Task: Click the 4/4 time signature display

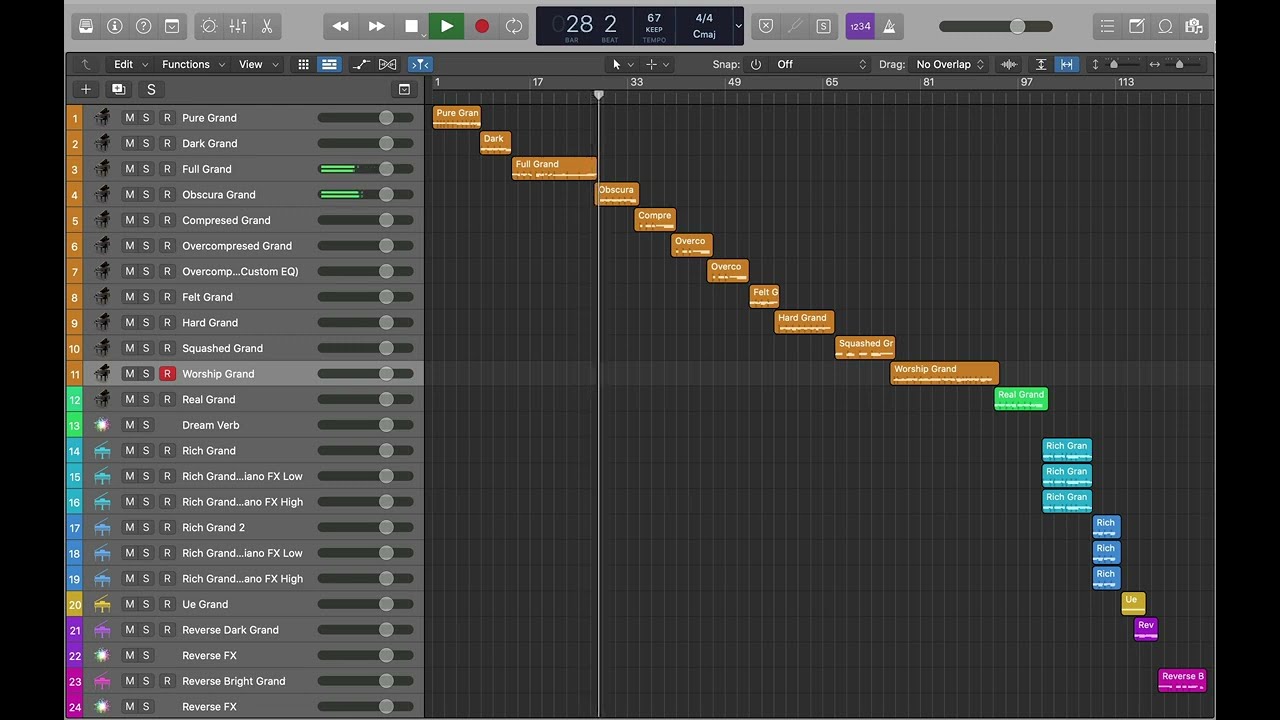Action: pos(704,18)
